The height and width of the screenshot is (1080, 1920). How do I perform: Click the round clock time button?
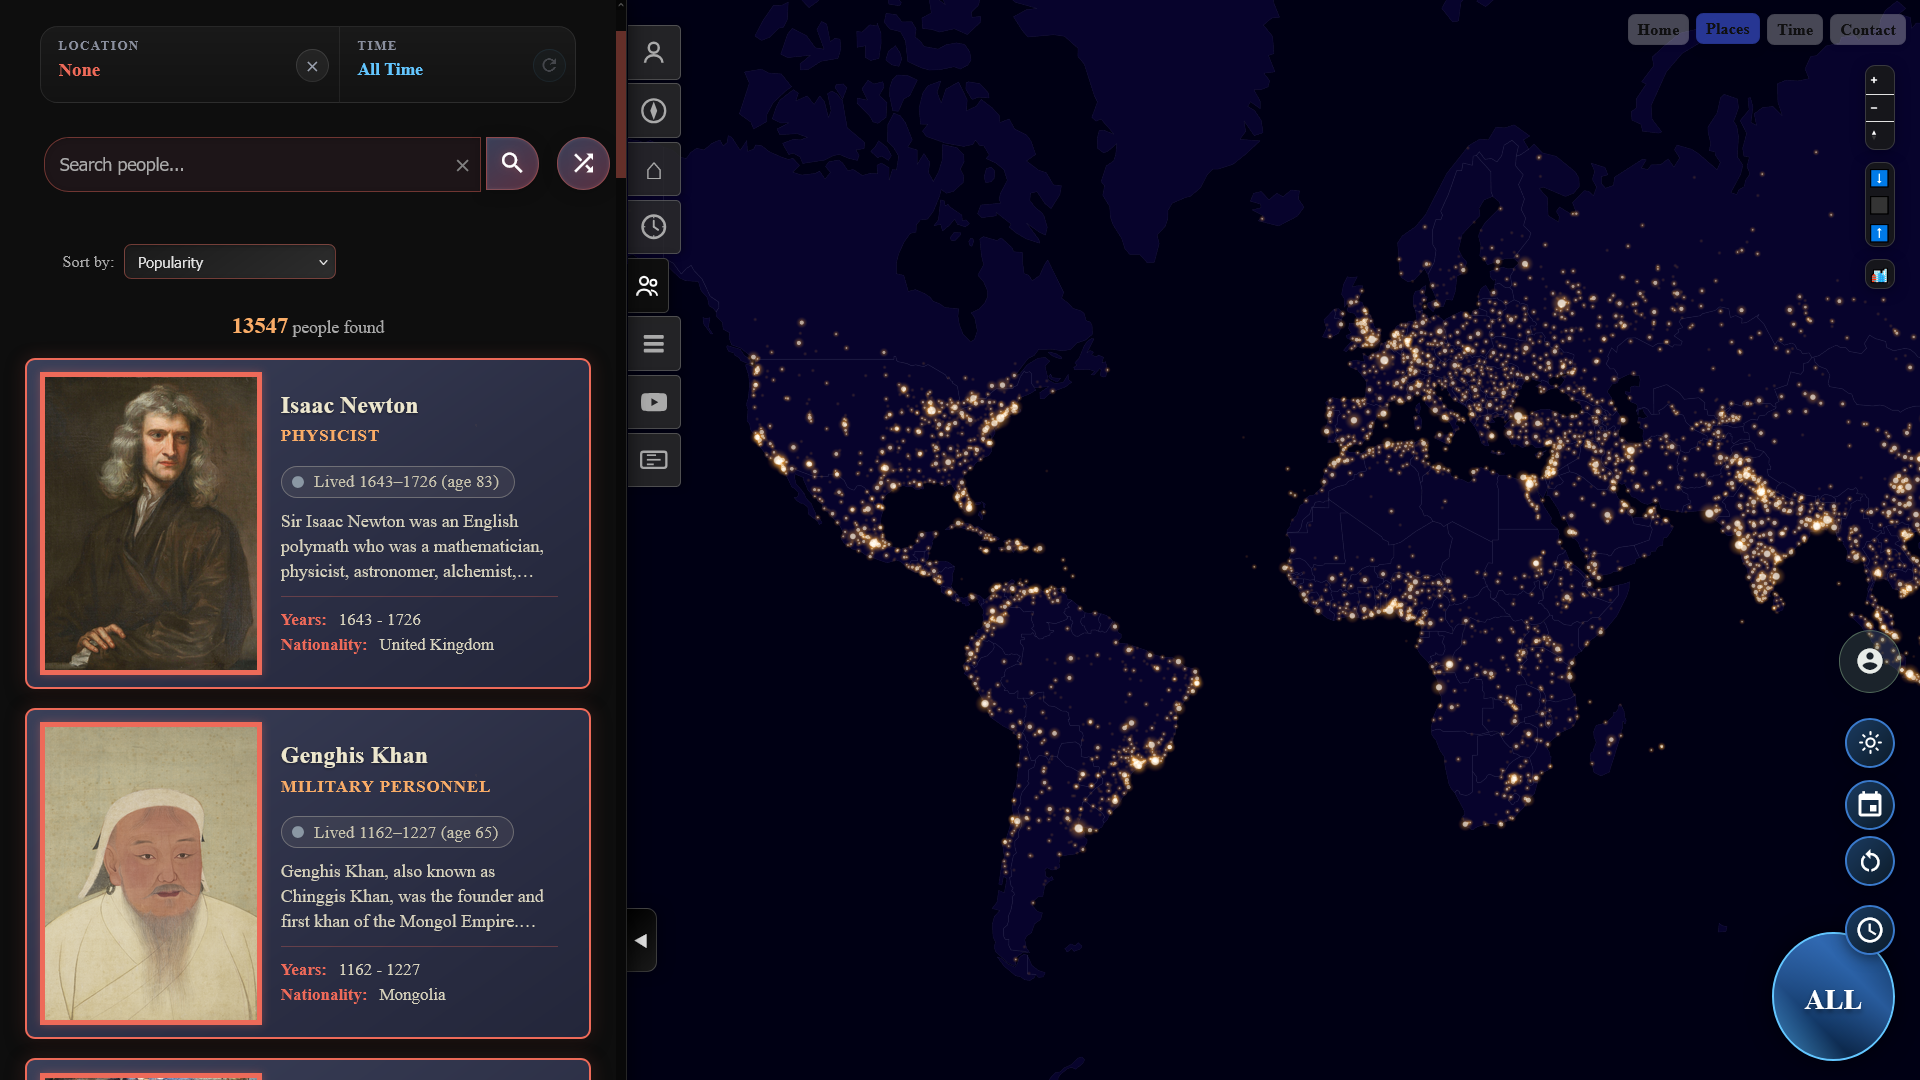(x=1869, y=931)
